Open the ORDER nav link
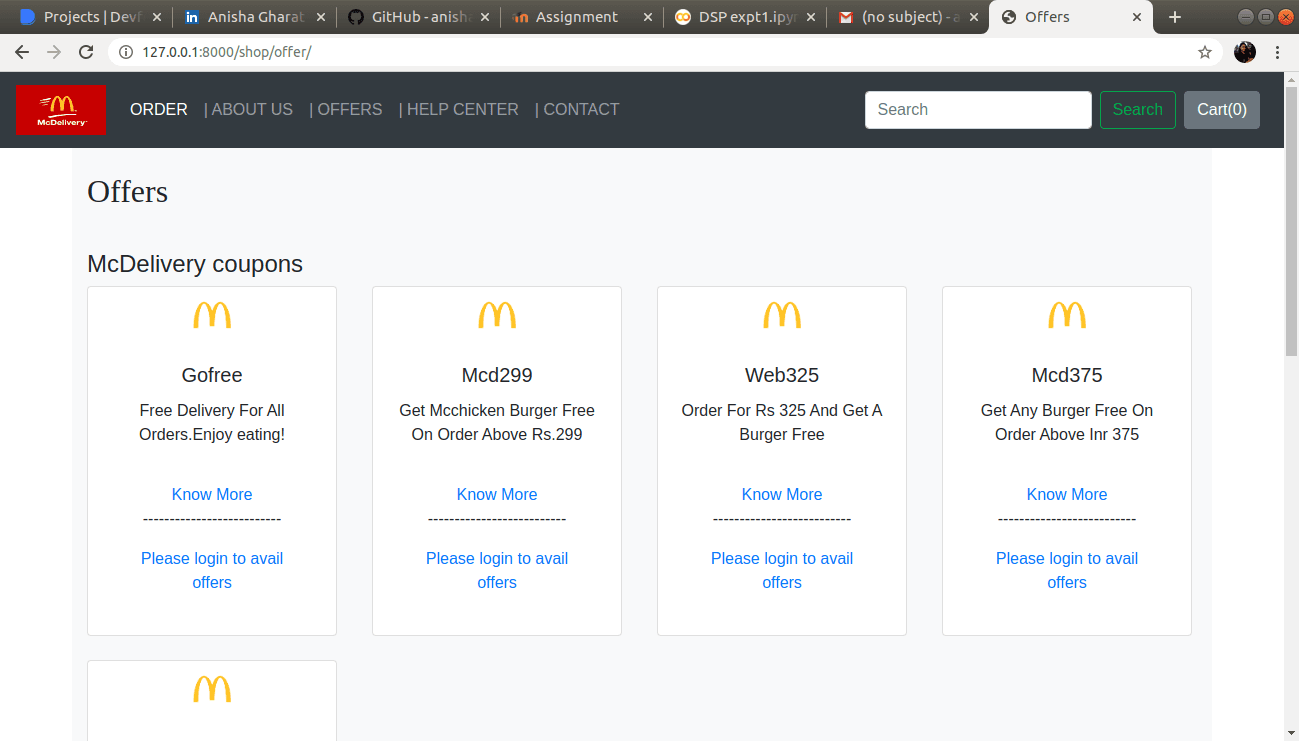This screenshot has width=1299, height=741. click(x=159, y=110)
